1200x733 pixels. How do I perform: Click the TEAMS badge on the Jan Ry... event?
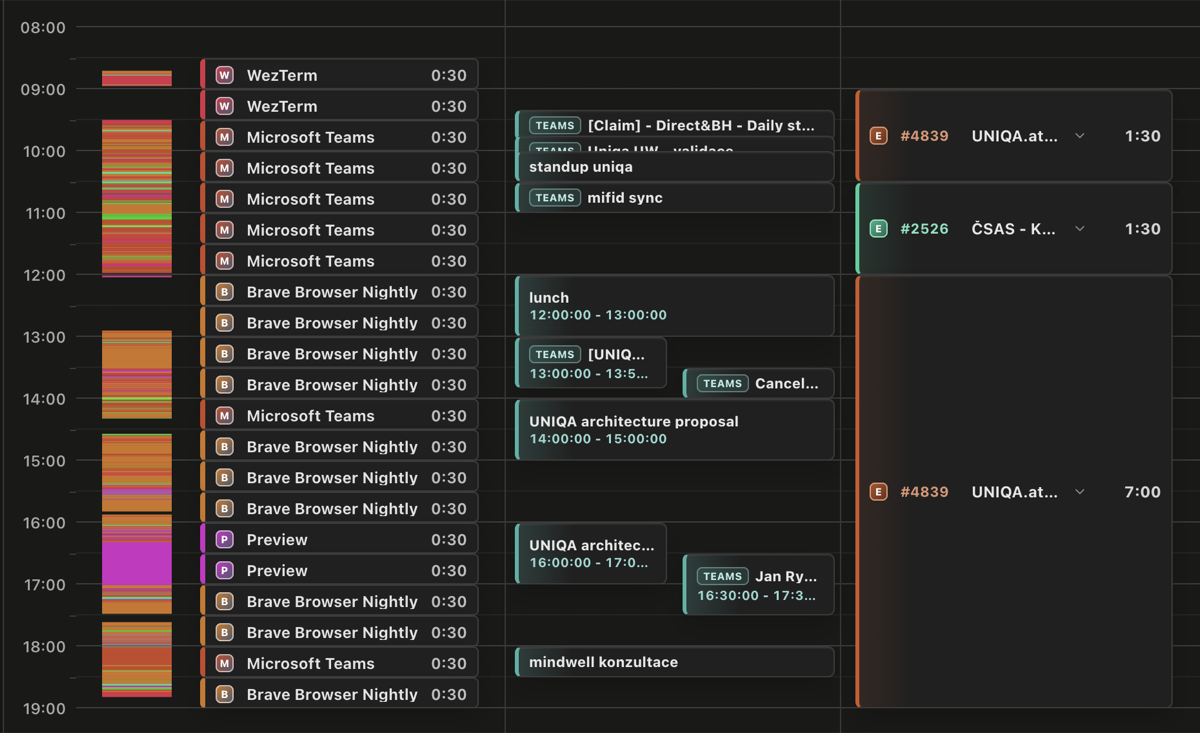pos(722,577)
